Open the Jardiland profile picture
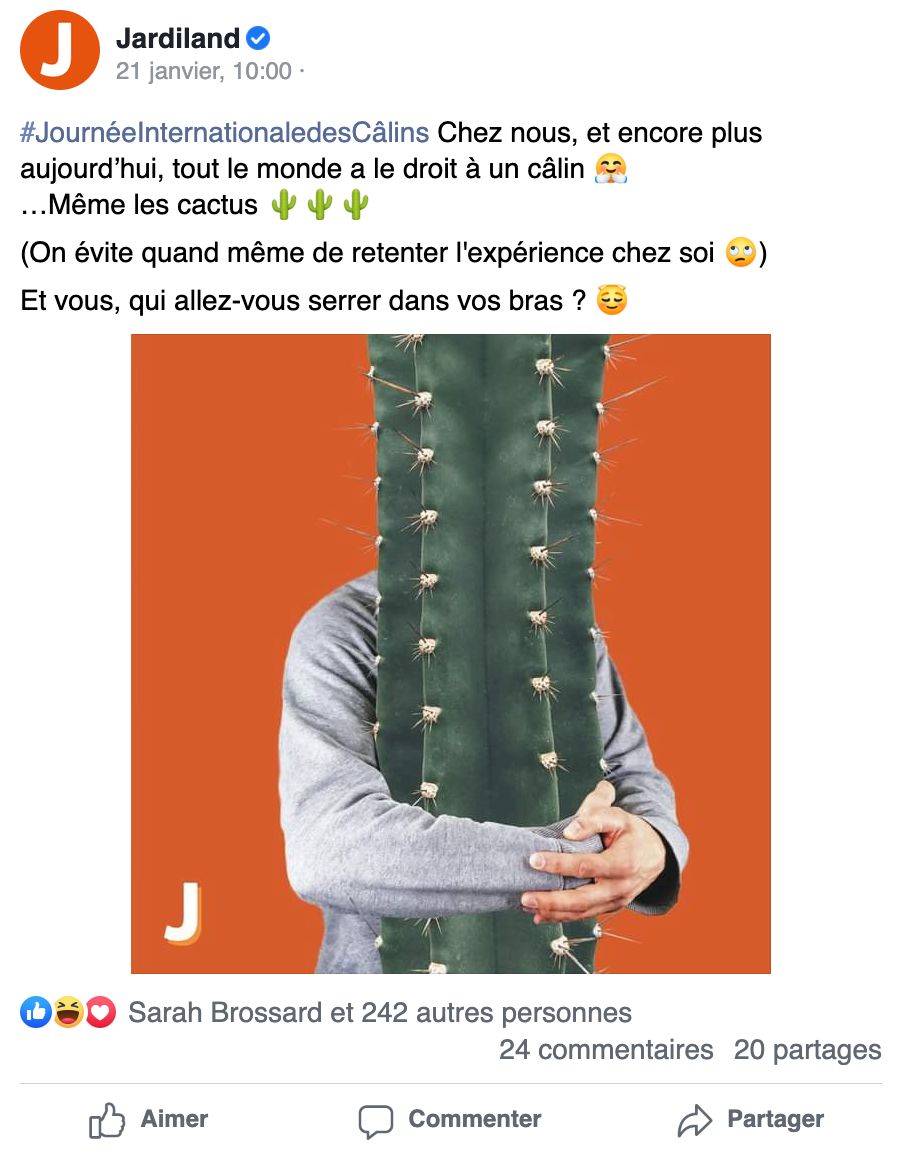The width and height of the screenshot is (902, 1154). [x=60, y=50]
